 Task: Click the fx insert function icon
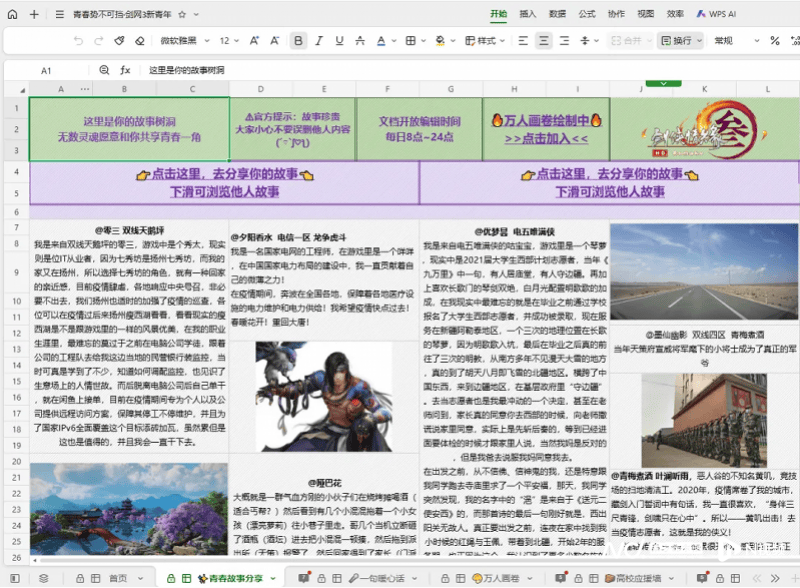(125, 71)
